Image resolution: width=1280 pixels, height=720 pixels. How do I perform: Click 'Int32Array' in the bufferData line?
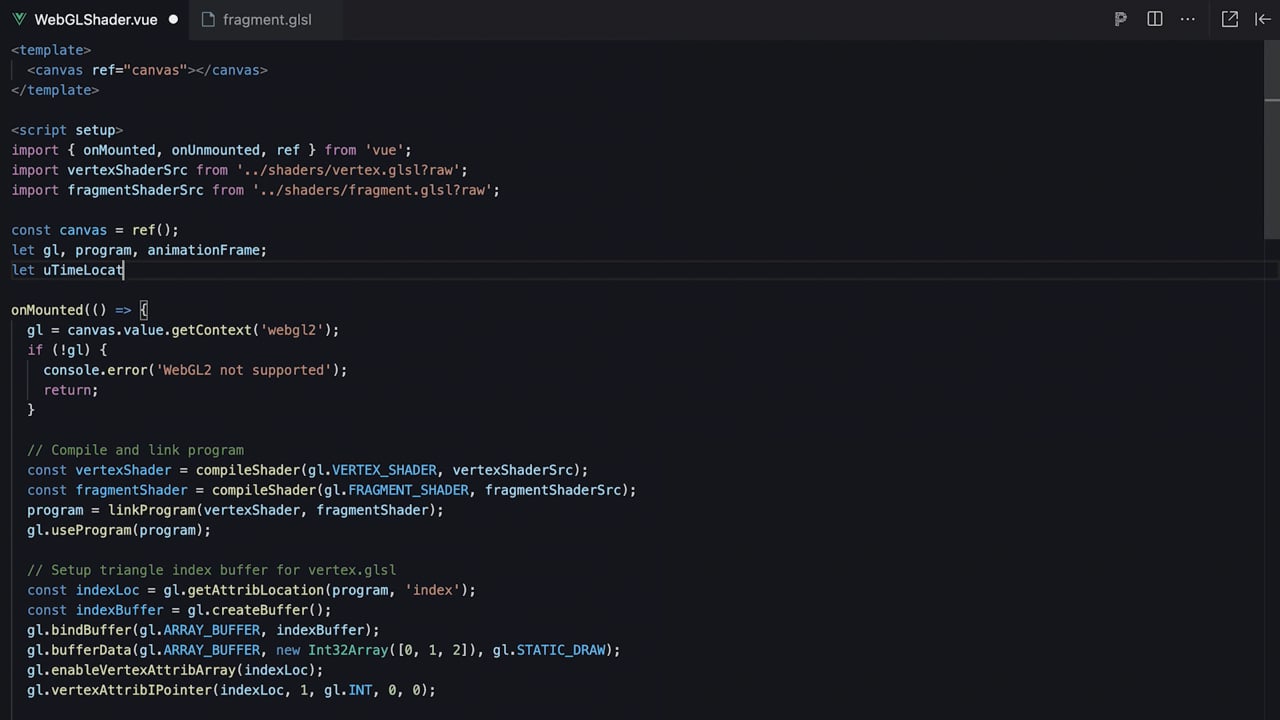pyautogui.click(x=348, y=650)
